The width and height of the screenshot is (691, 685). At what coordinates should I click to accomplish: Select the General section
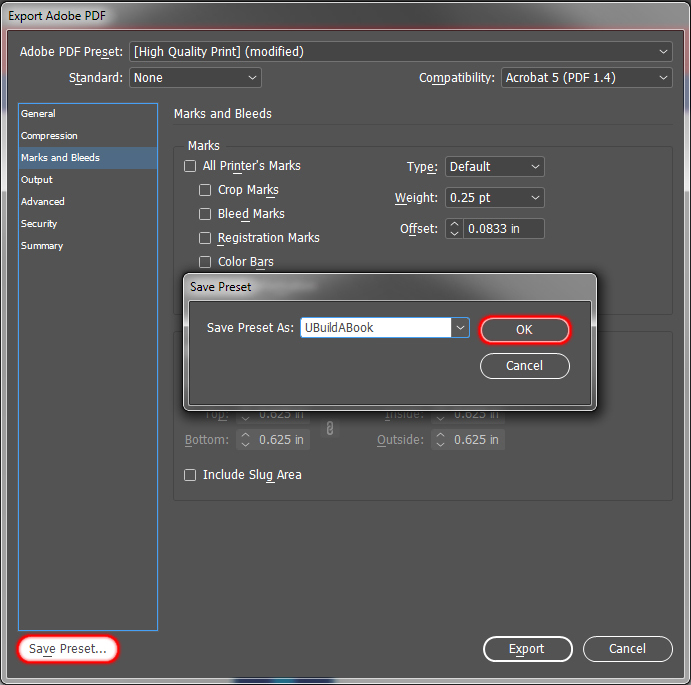tap(88, 114)
